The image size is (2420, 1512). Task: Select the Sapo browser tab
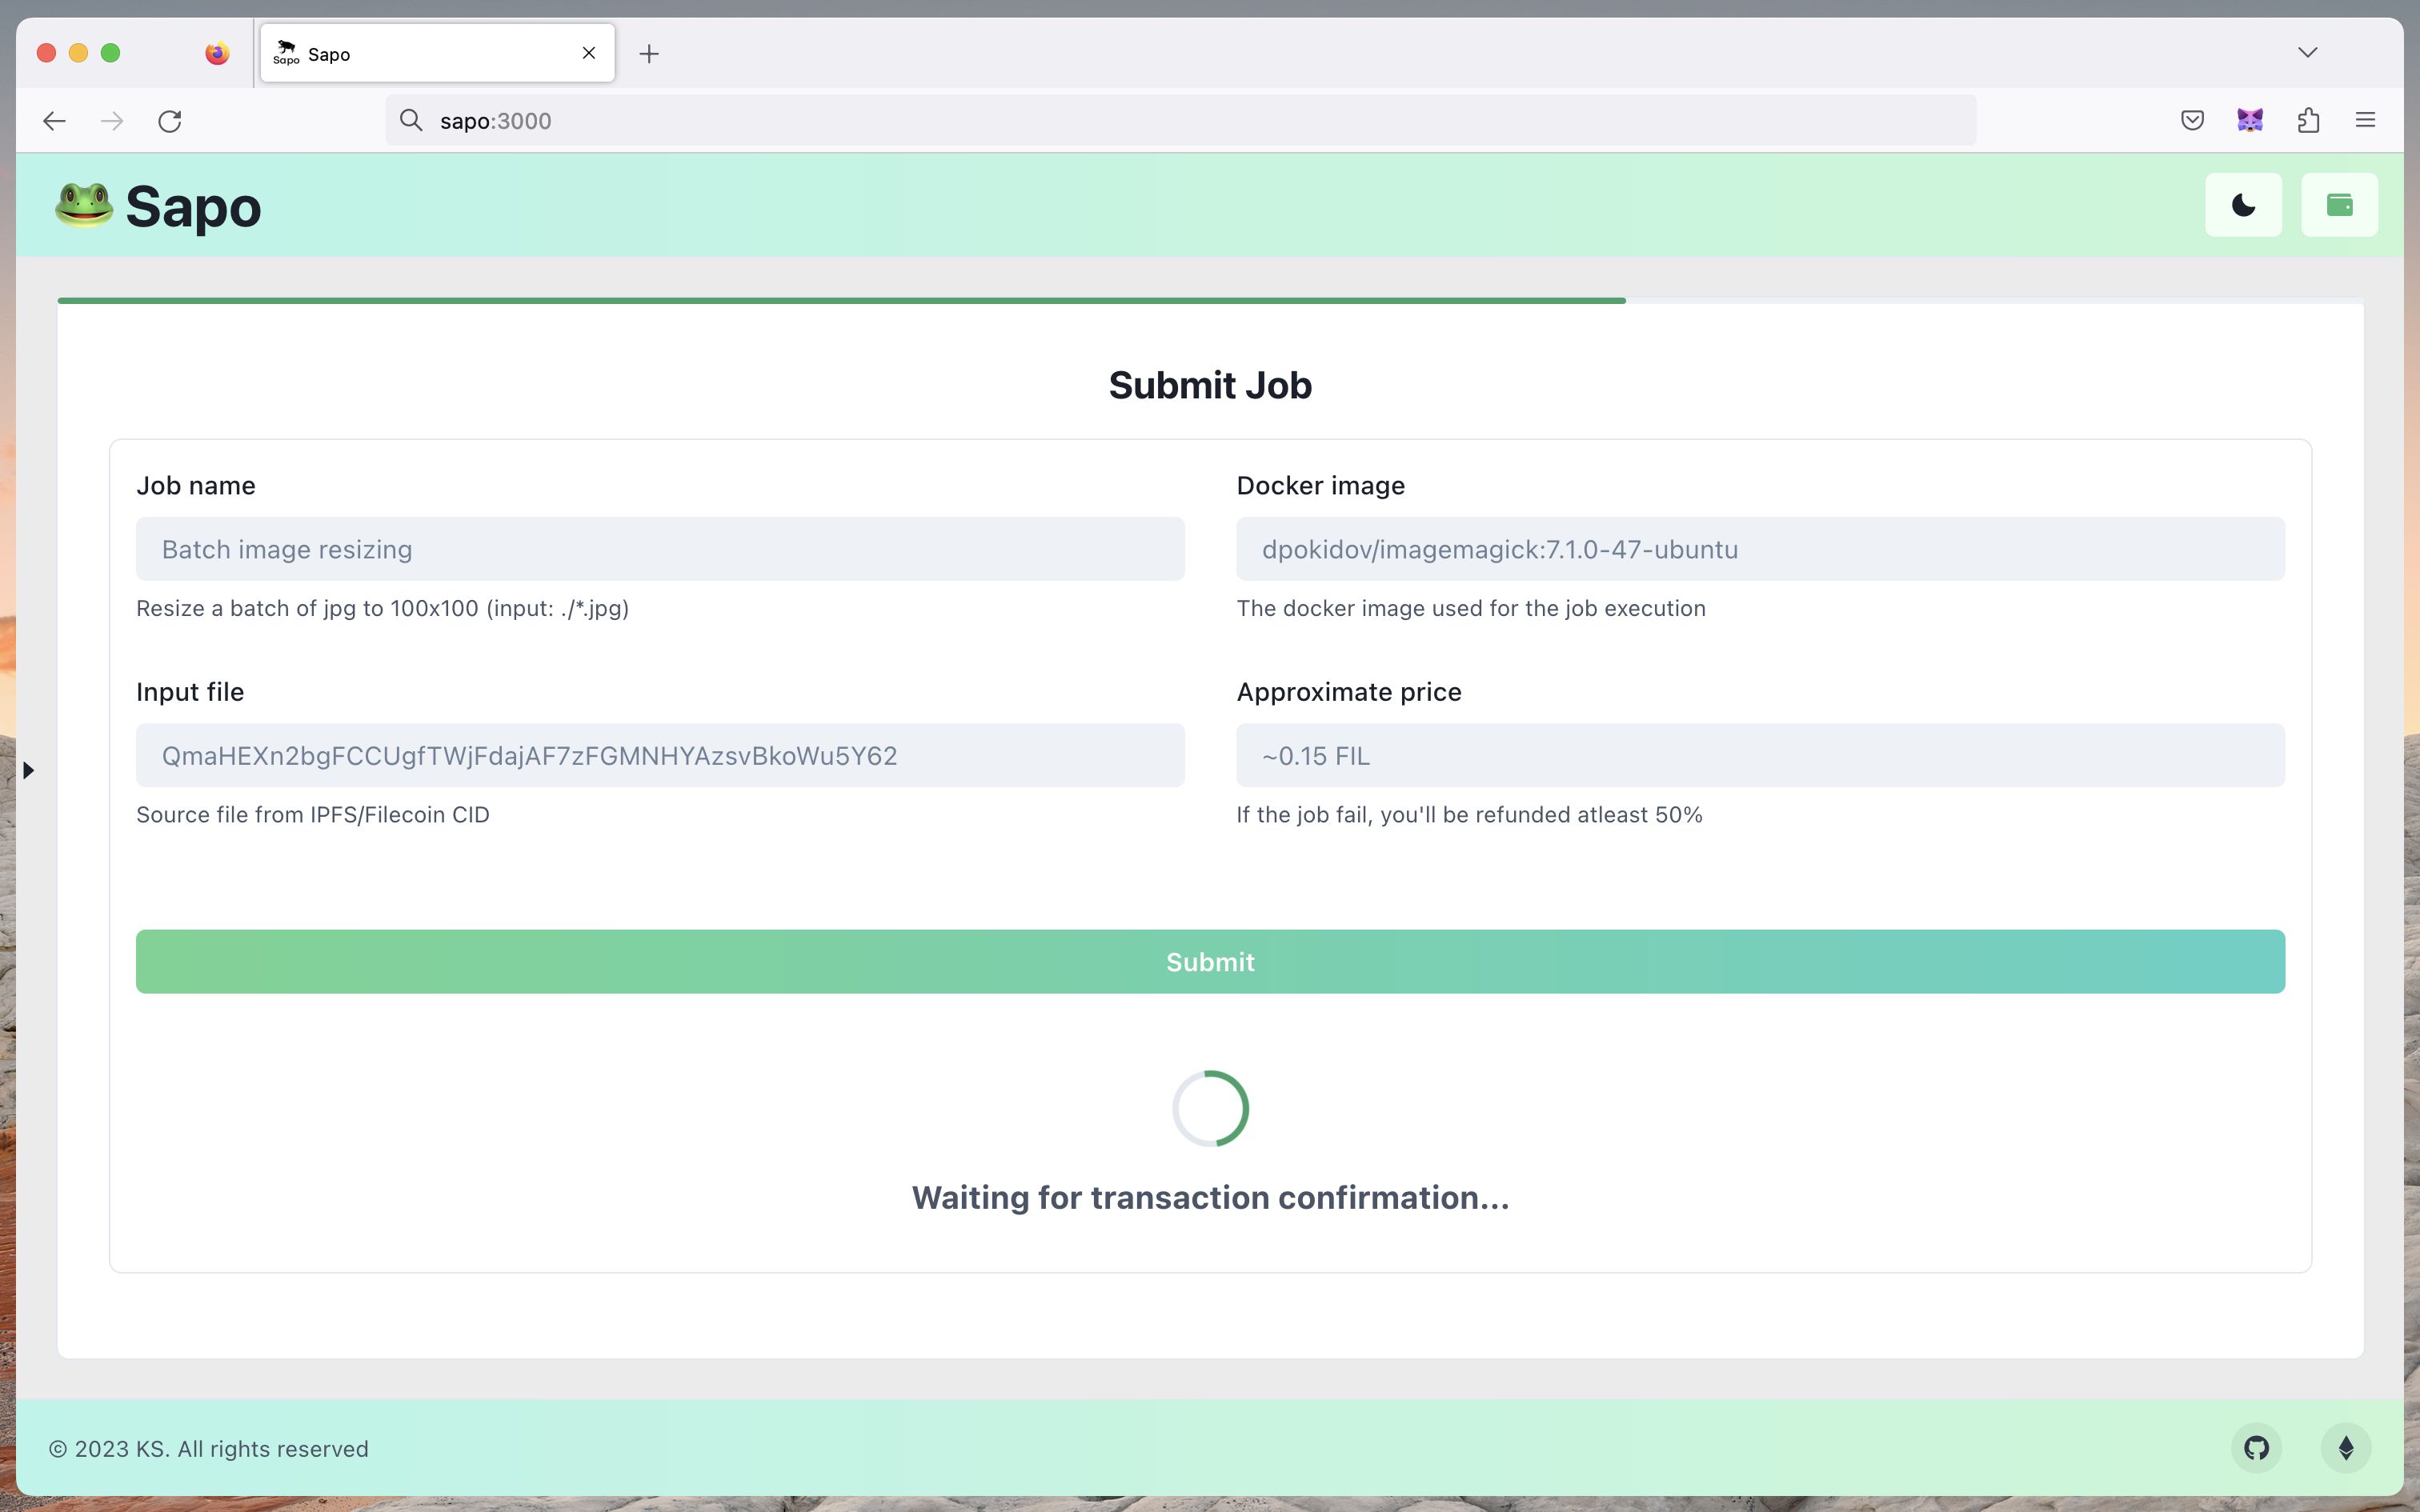[x=438, y=53]
